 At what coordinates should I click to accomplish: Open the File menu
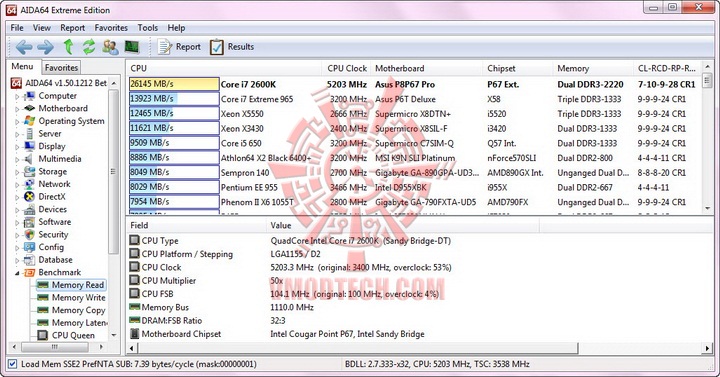tap(17, 28)
